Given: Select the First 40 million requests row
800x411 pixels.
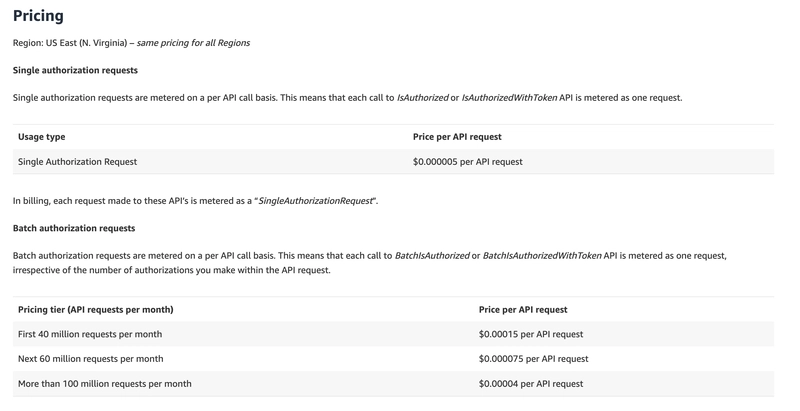Looking at the screenshot, I should tap(393, 334).
